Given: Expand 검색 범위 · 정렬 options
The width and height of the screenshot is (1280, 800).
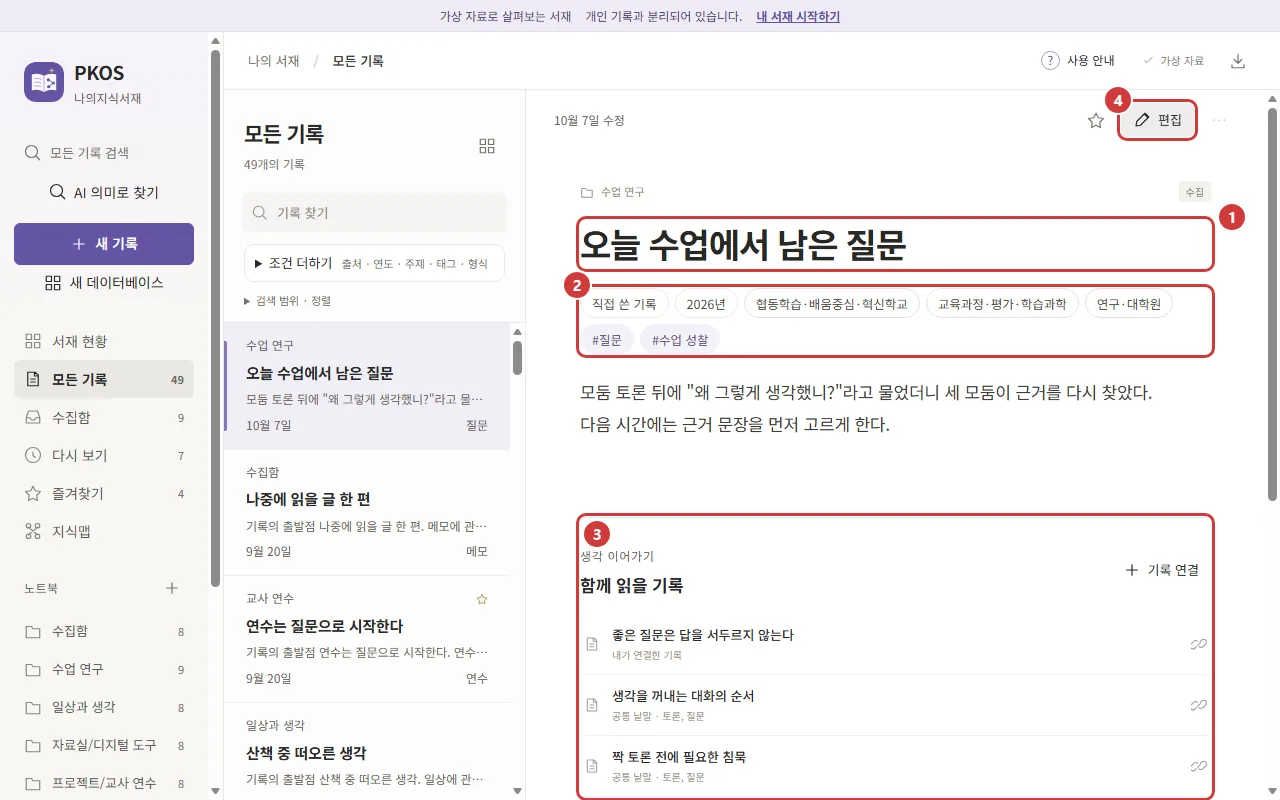Looking at the screenshot, I should (288, 301).
